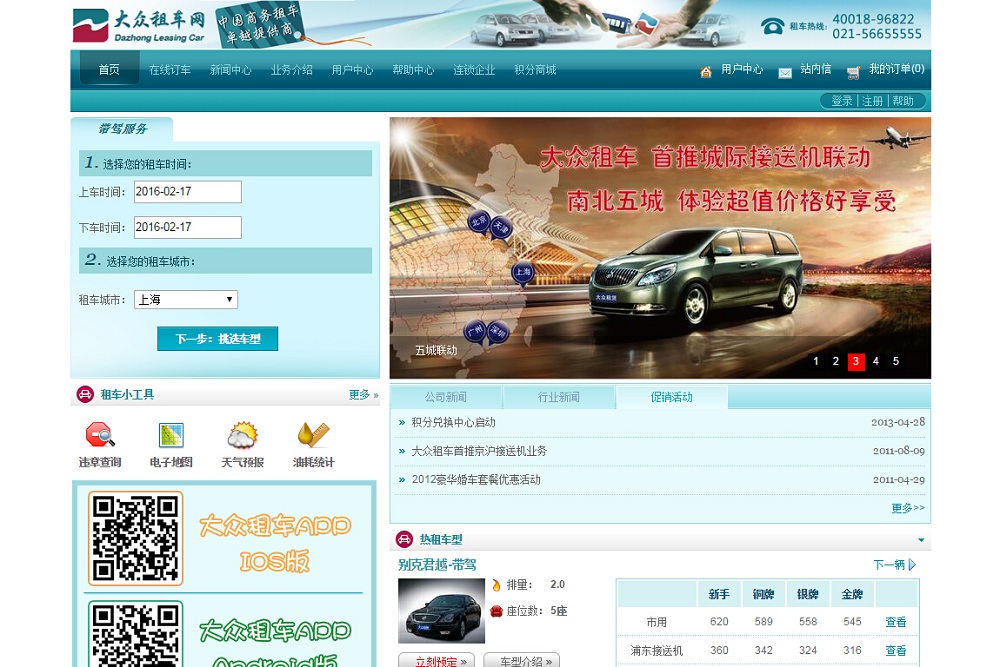Viewport: 1000px width, 667px height.
Task: Select the 促销活动 tab
Action: [x=672, y=397]
